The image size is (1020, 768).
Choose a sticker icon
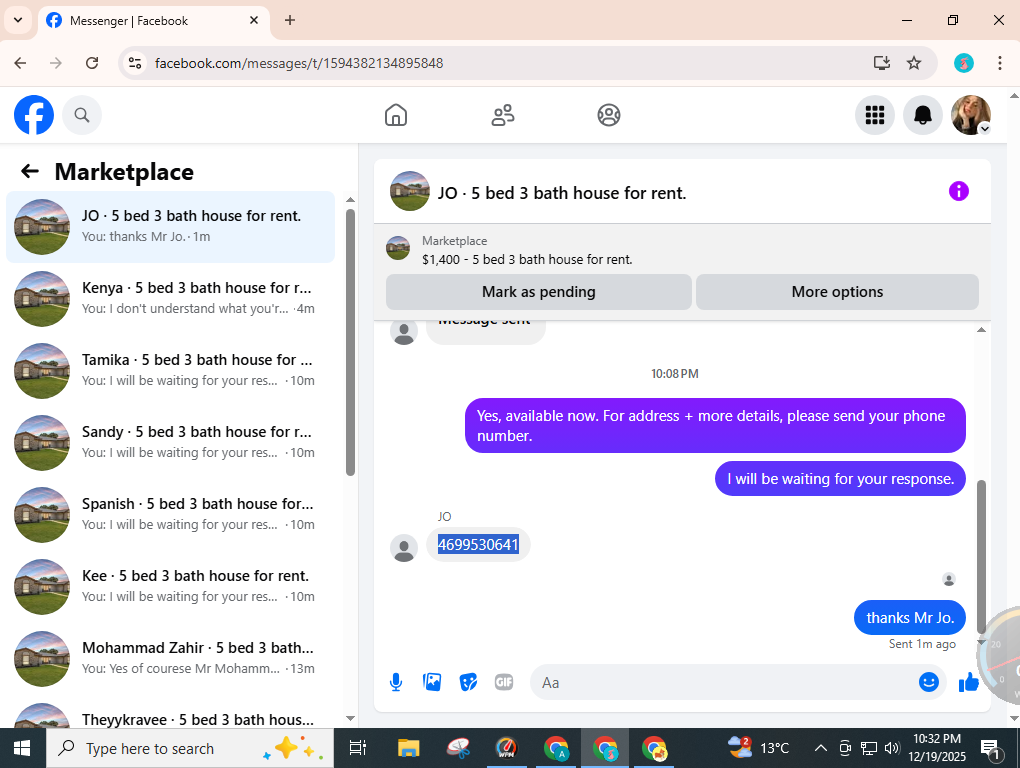pyautogui.click(x=468, y=682)
